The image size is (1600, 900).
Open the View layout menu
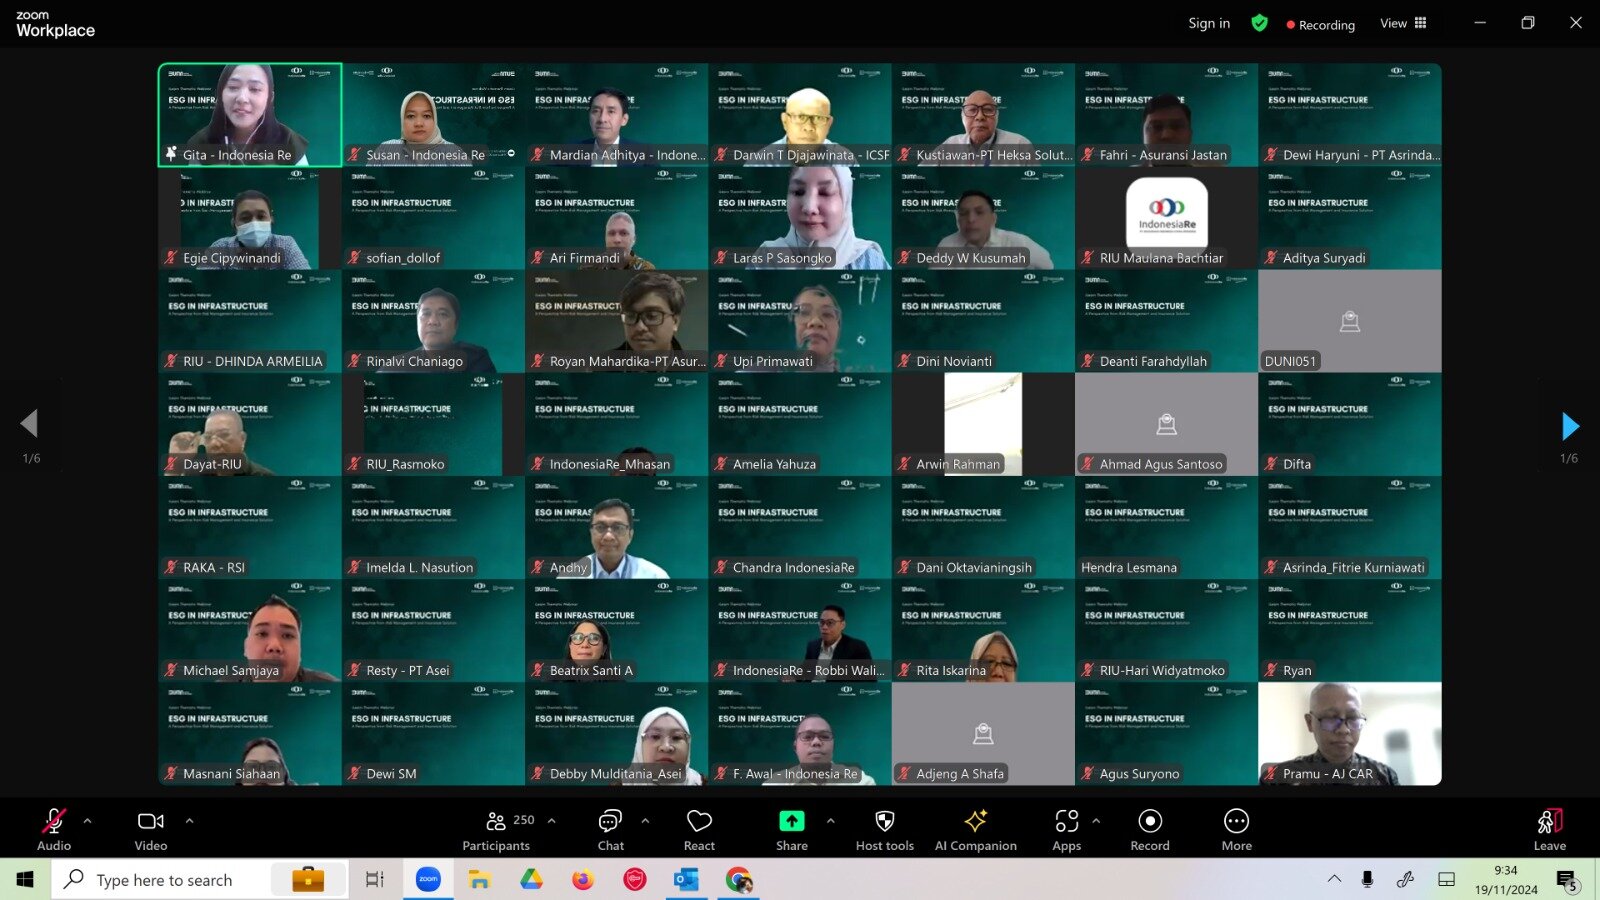pyautogui.click(x=1403, y=23)
